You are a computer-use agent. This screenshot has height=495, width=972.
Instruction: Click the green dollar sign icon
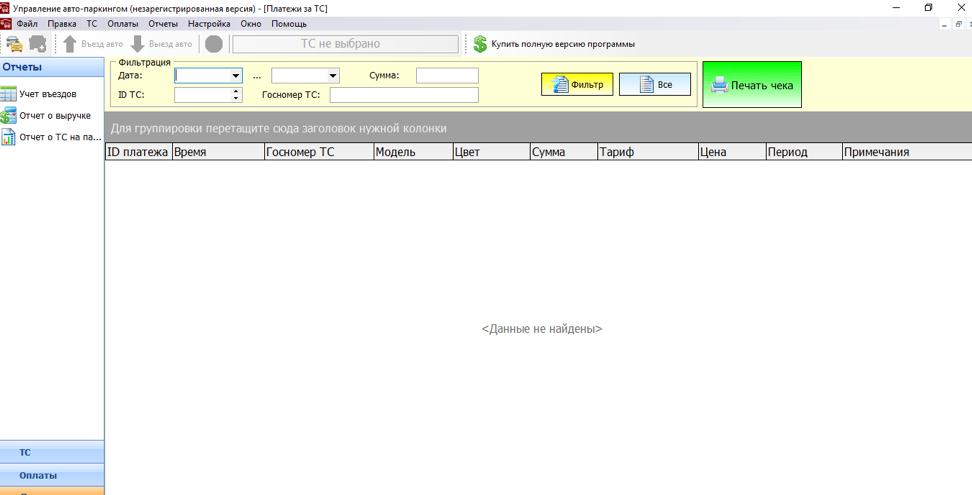(x=480, y=44)
